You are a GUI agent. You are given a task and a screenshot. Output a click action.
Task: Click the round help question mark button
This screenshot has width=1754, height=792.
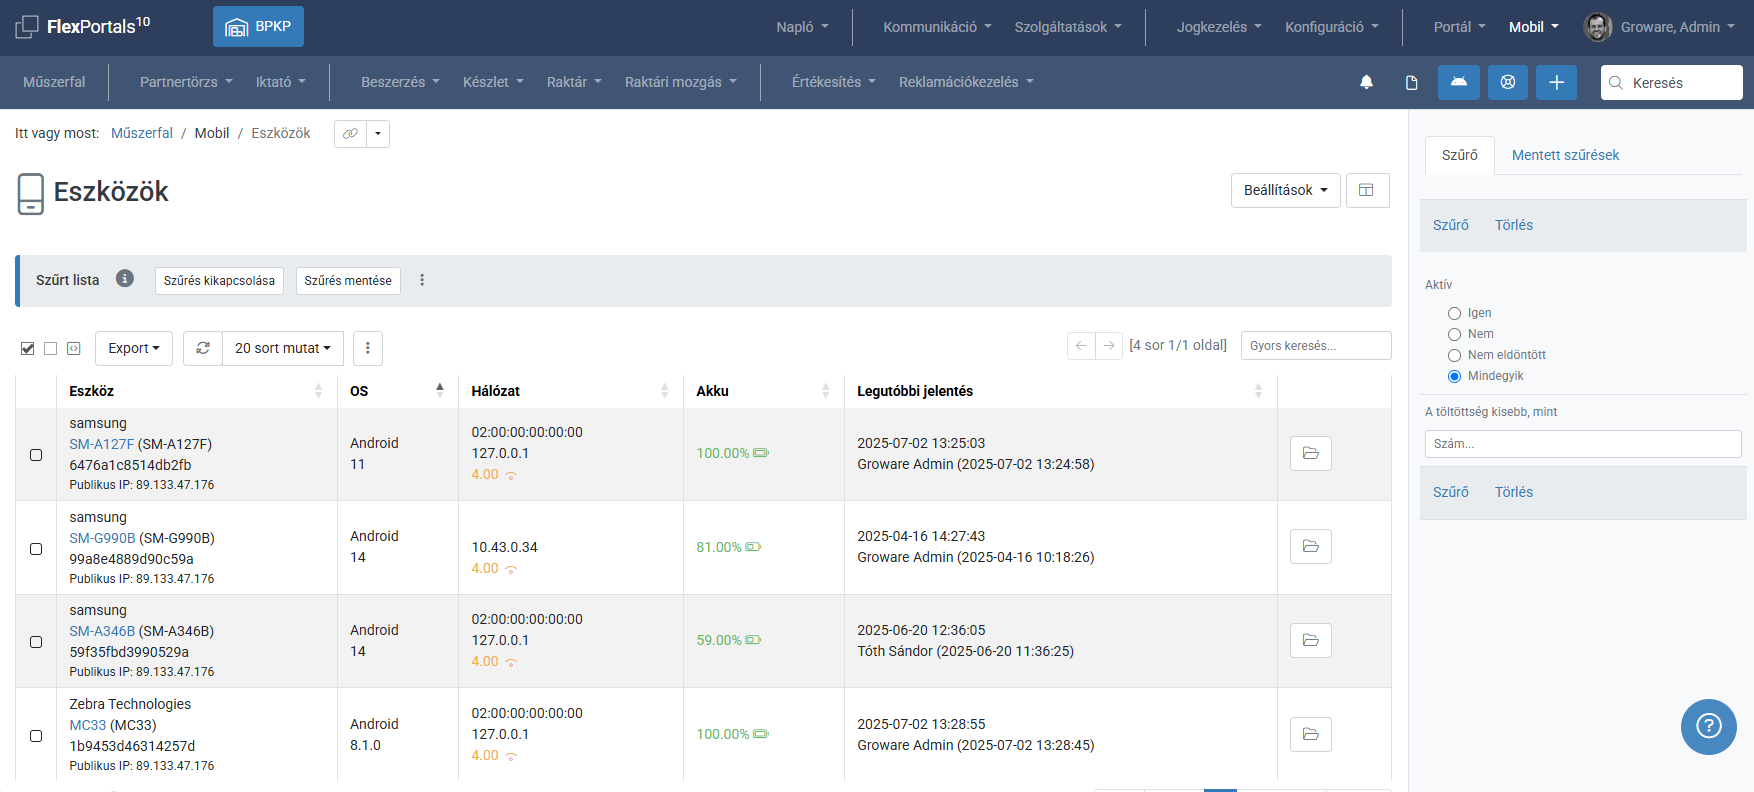pyautogui.click(x=1709, y=726)
